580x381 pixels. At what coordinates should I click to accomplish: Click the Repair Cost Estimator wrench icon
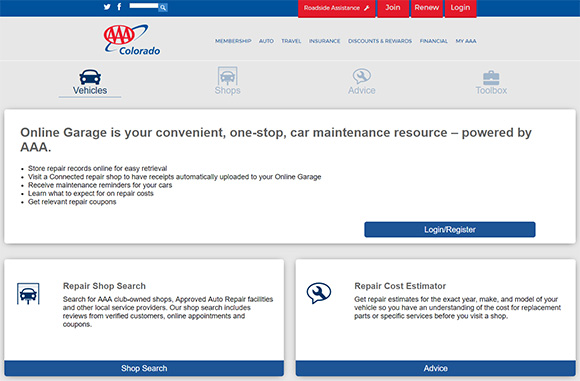(318, 293)
